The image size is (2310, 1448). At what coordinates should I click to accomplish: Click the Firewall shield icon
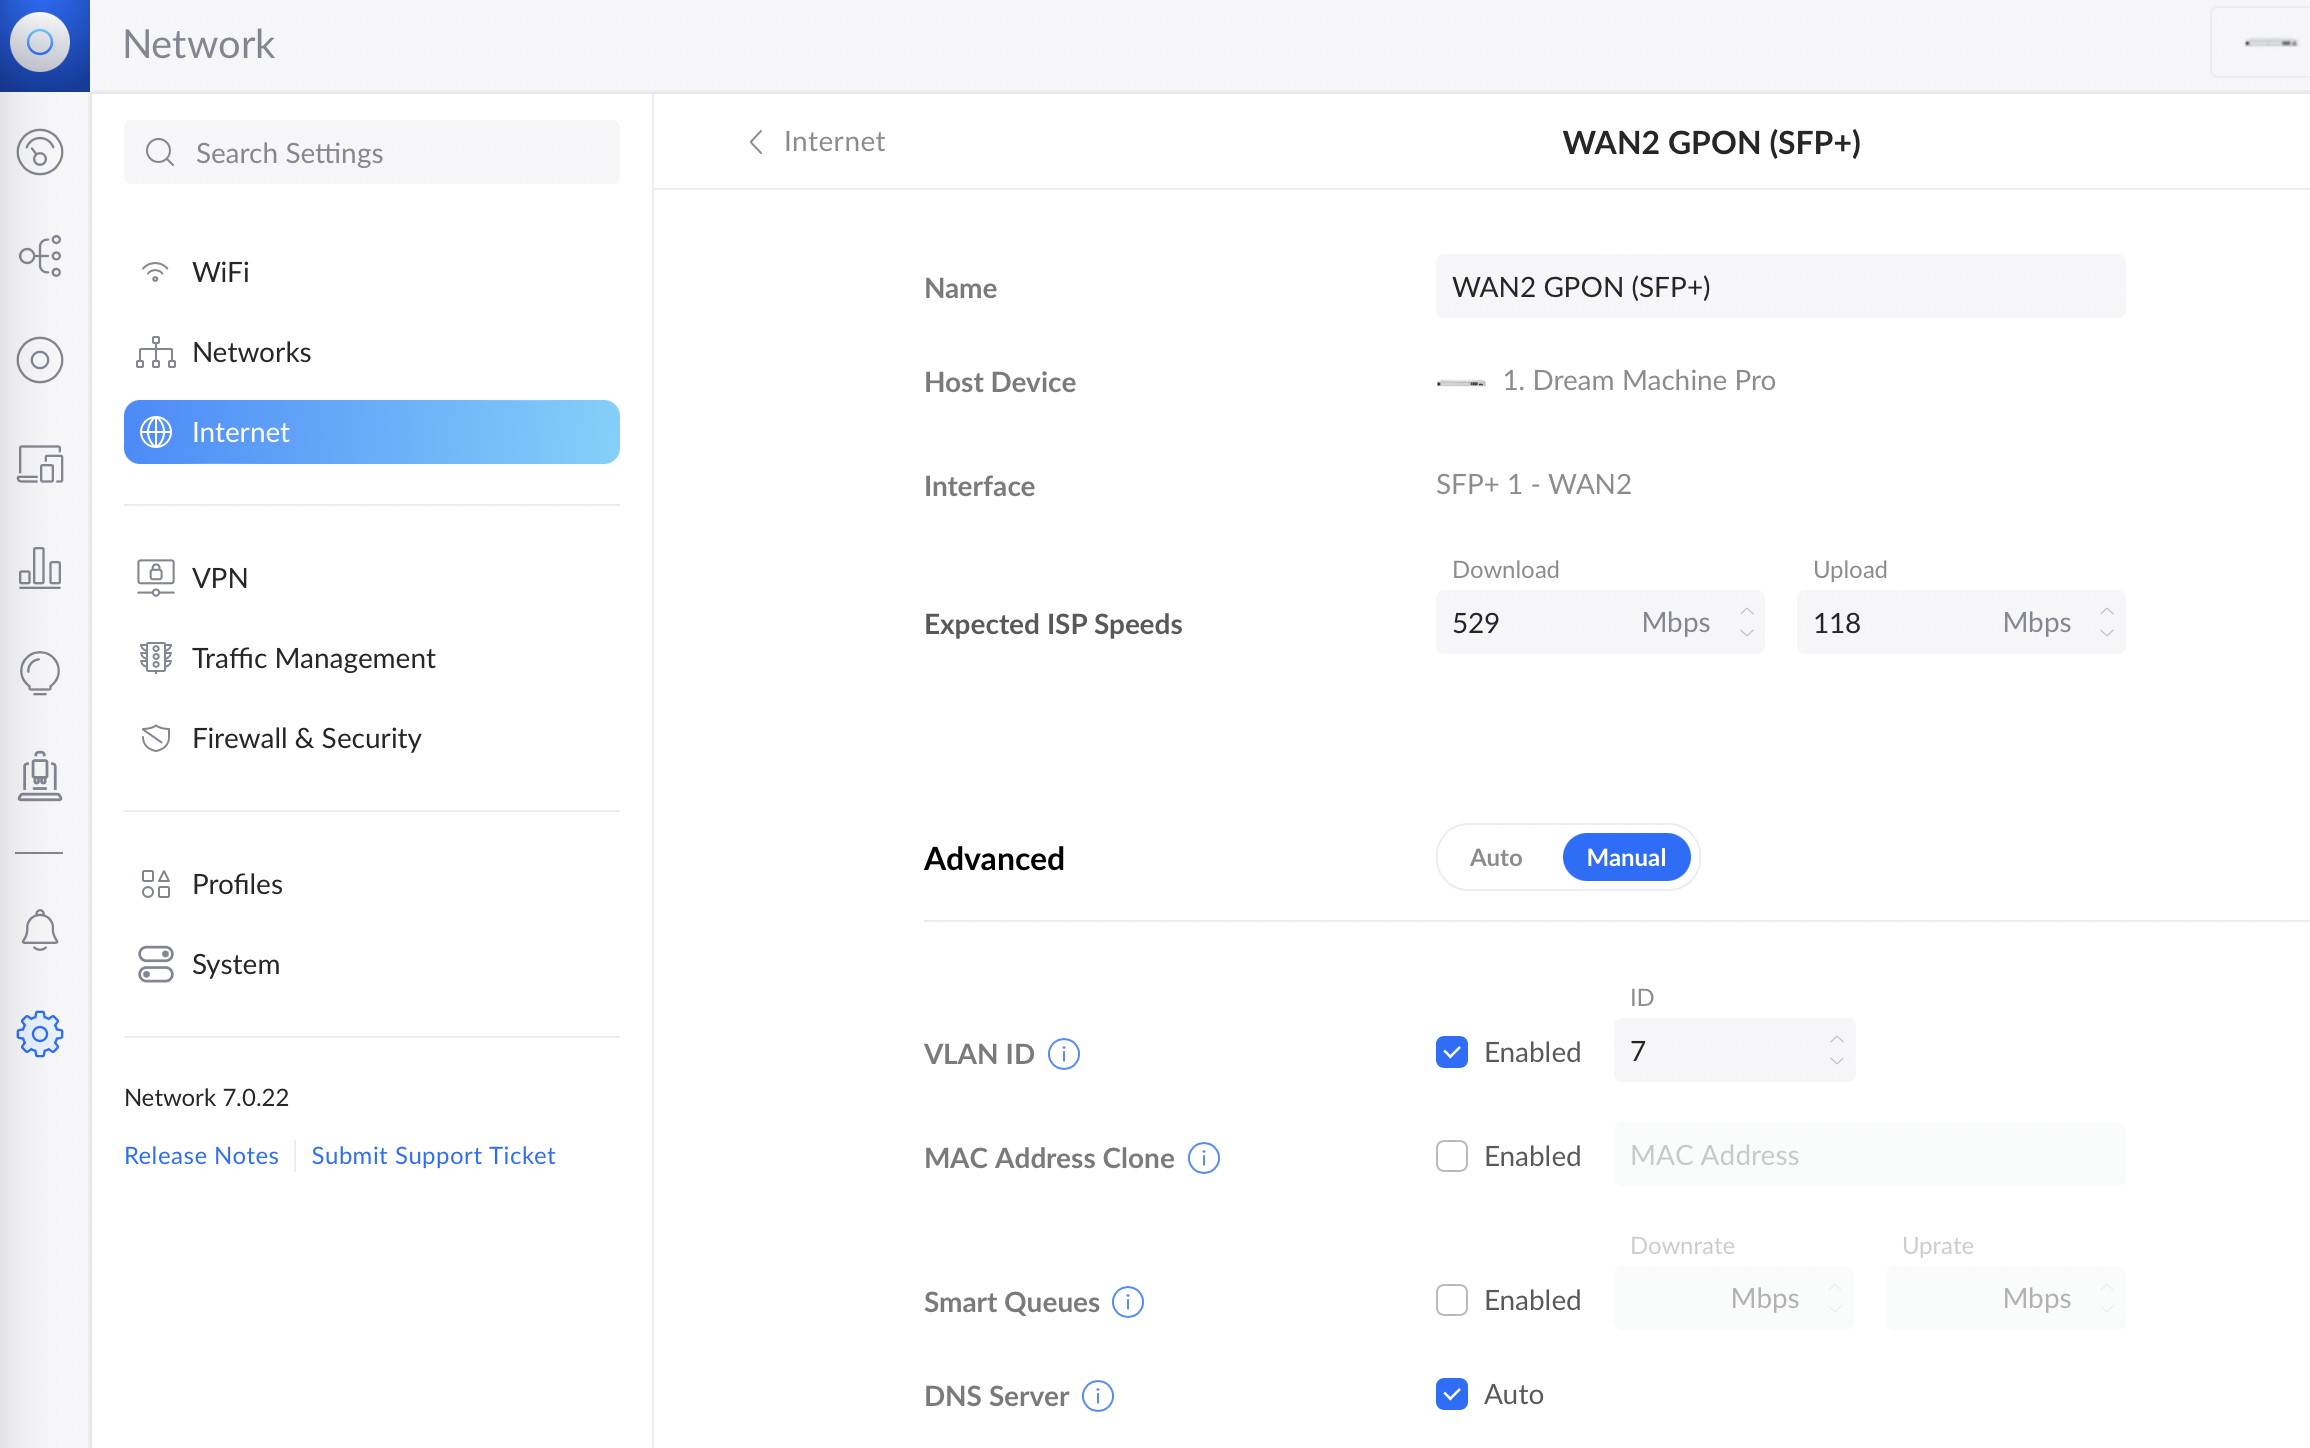tap(156, 738)
